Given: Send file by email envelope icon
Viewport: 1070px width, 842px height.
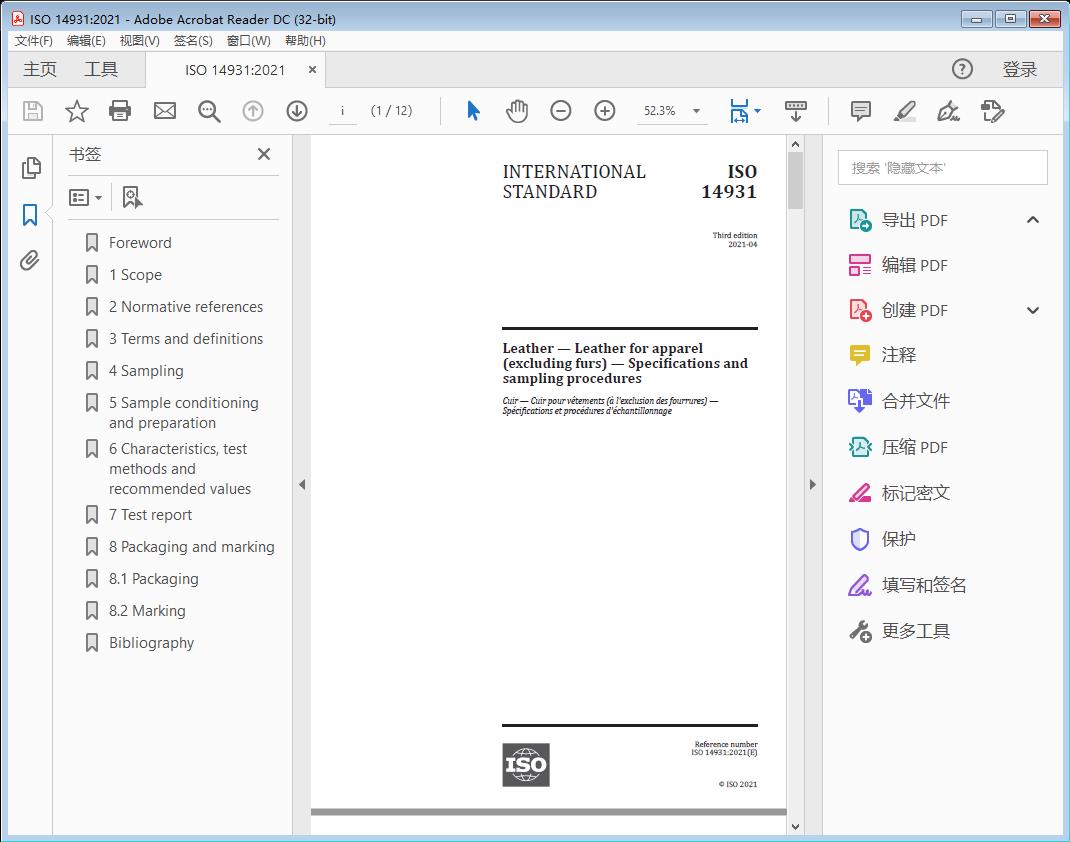Looking at the screenshot, I should 165,111.
